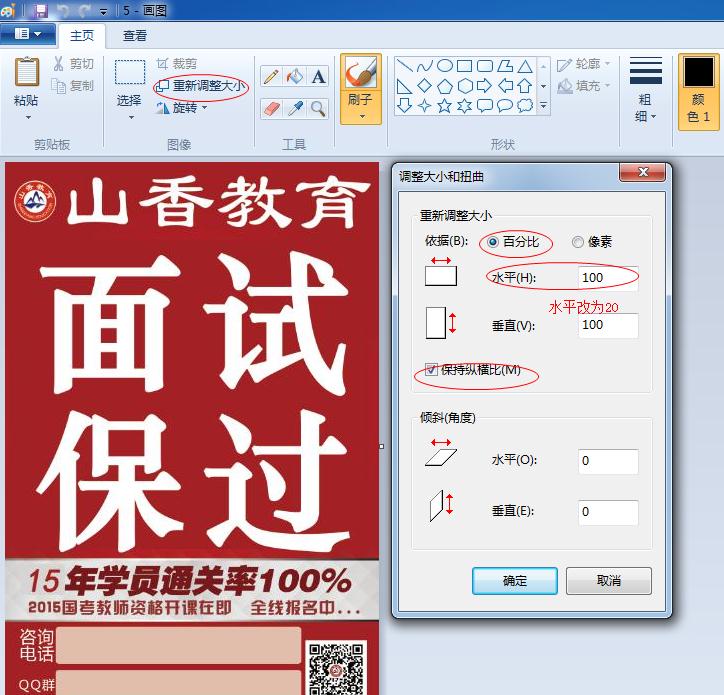The image size is (724, 695).
Task: Click the Paste clipboard icon
Action: (26, 72)
